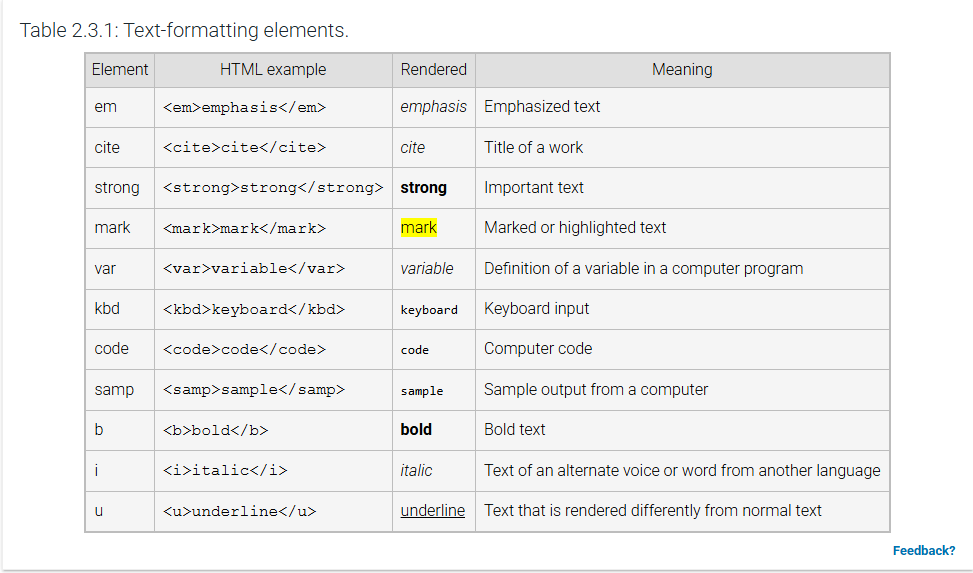Click the 'samp' element name cell
Image resolution: width=973 pixels, height=573 pixels.
pyautogui.click(x=114, y=389)
